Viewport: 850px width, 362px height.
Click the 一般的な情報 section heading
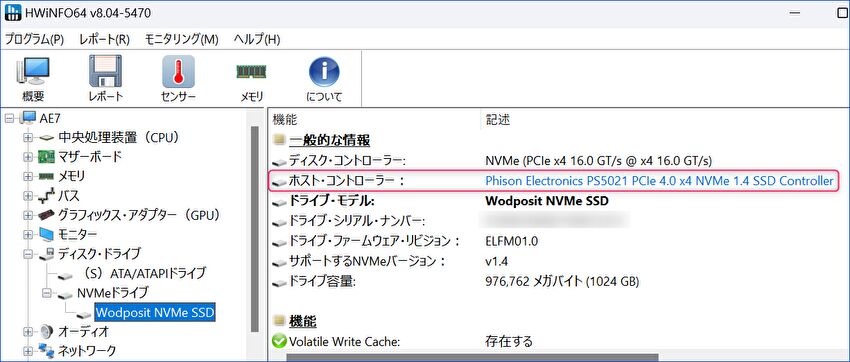(x=330, y=140)
